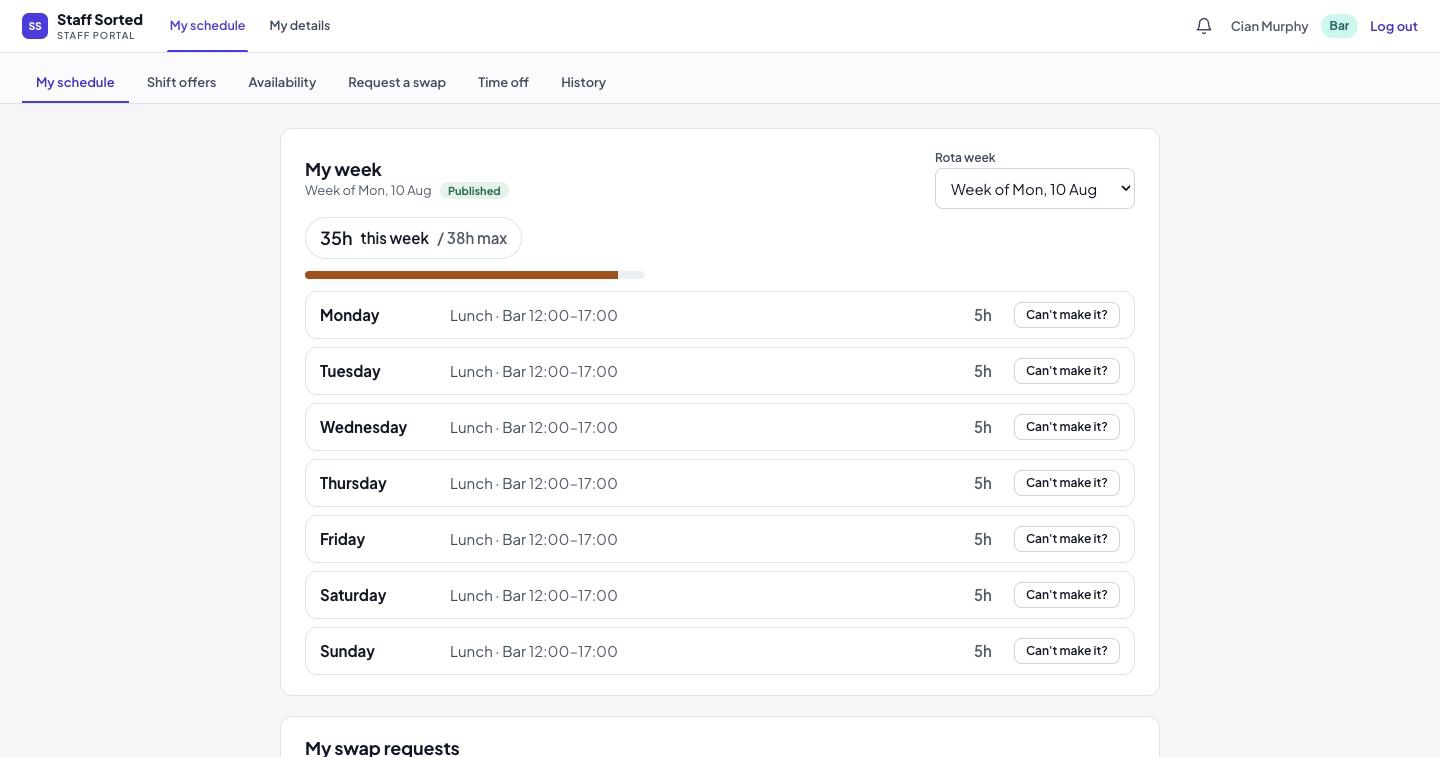Click the 5h value in Saturday row
1440x757 pixels.
(x=983, y=595)
